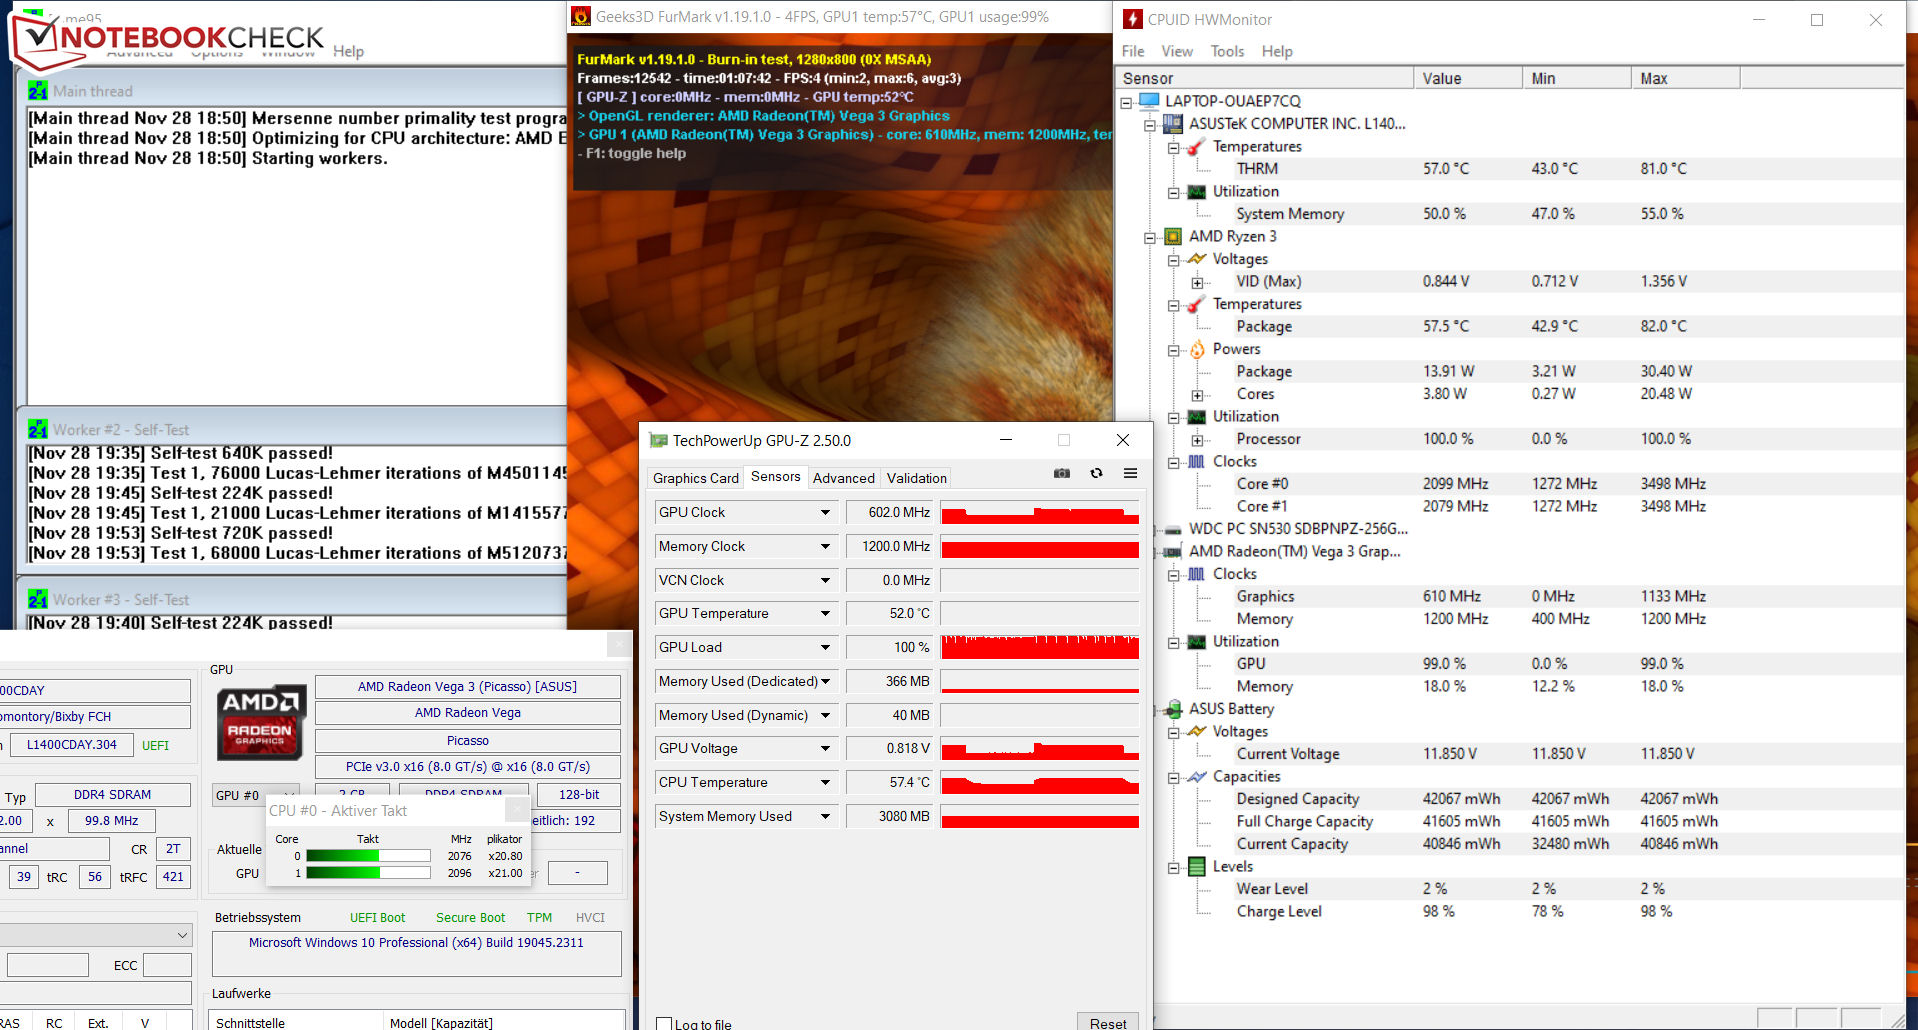Click the Core 0 Takt progress bar

pos(368,856)
